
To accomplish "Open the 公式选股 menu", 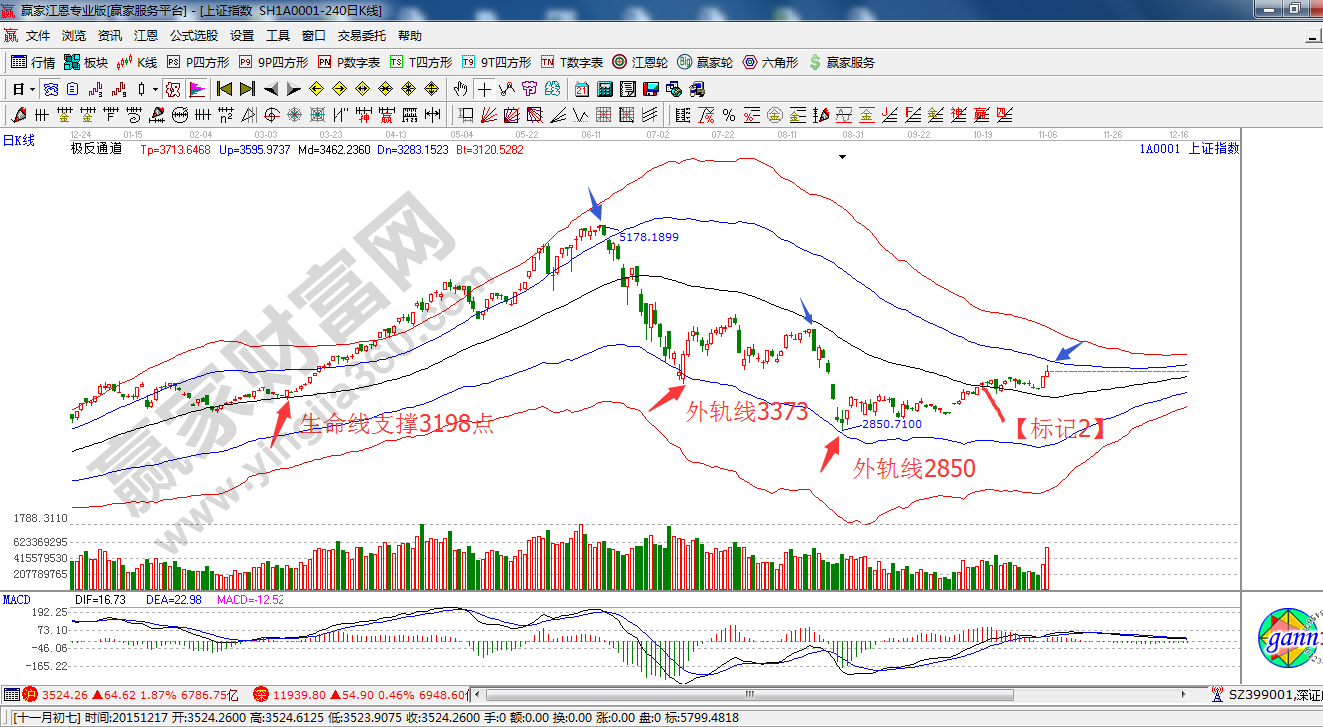I will tap(193, 35).
